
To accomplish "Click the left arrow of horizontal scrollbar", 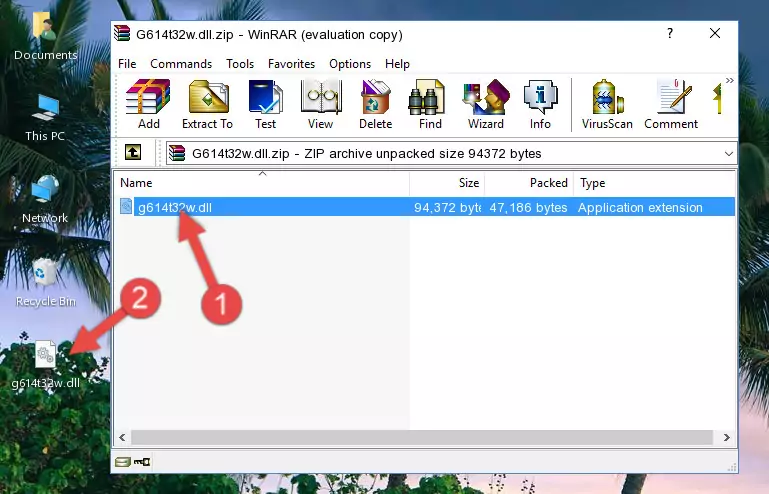I will coord(123,437).
